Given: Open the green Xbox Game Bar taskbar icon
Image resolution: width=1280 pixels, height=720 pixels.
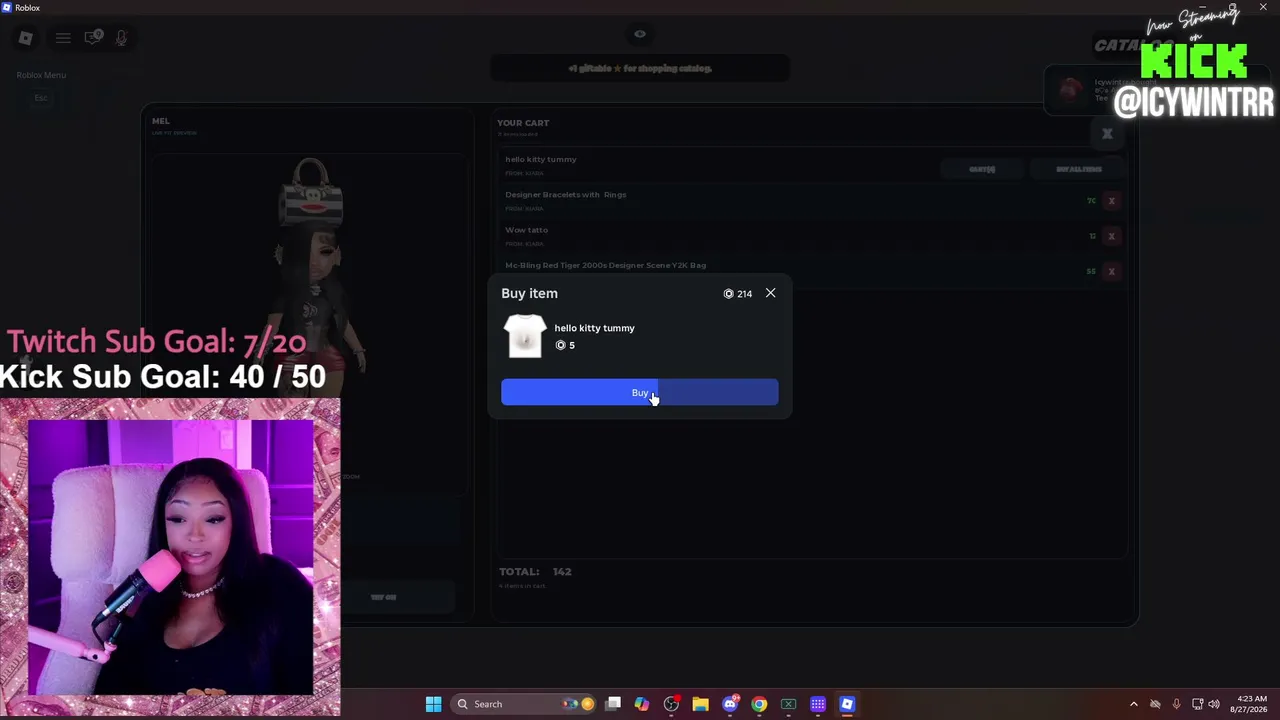Looking at the screenshot, I should [x=788, y=704].
